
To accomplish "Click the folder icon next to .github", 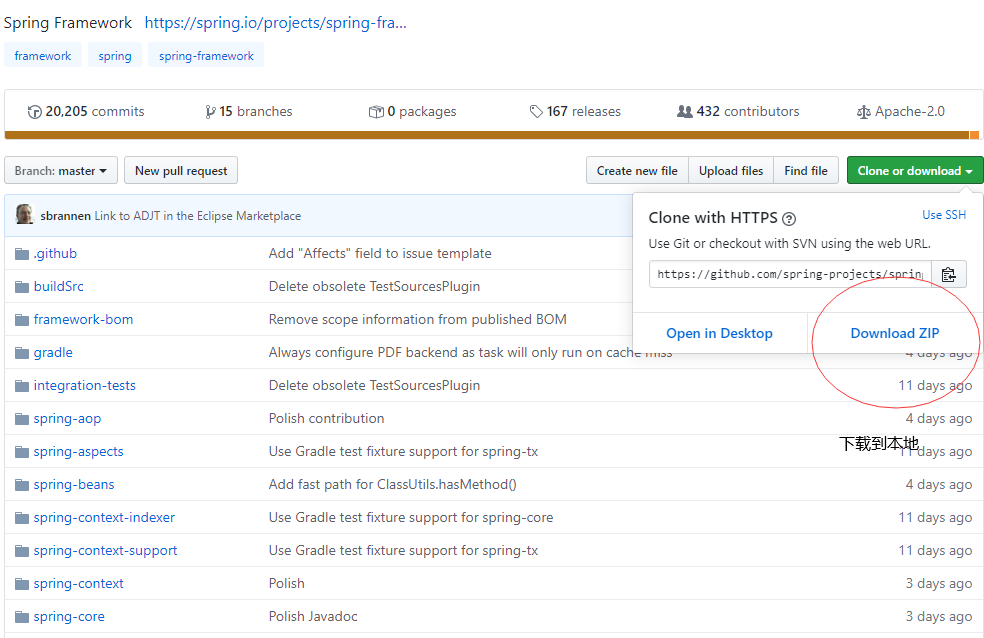I will 22,254.
